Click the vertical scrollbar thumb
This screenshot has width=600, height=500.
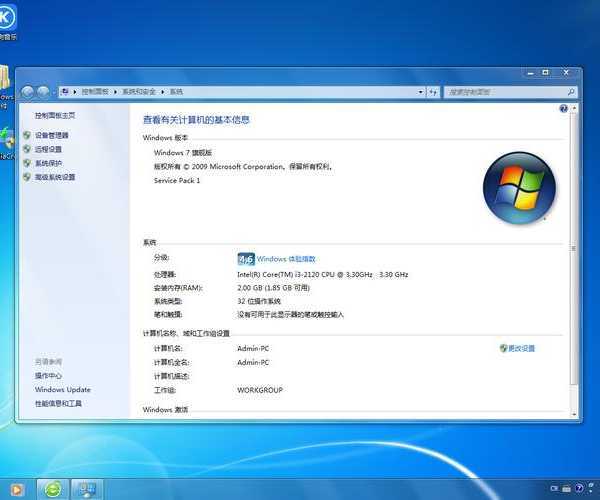[x=574, y=249]
